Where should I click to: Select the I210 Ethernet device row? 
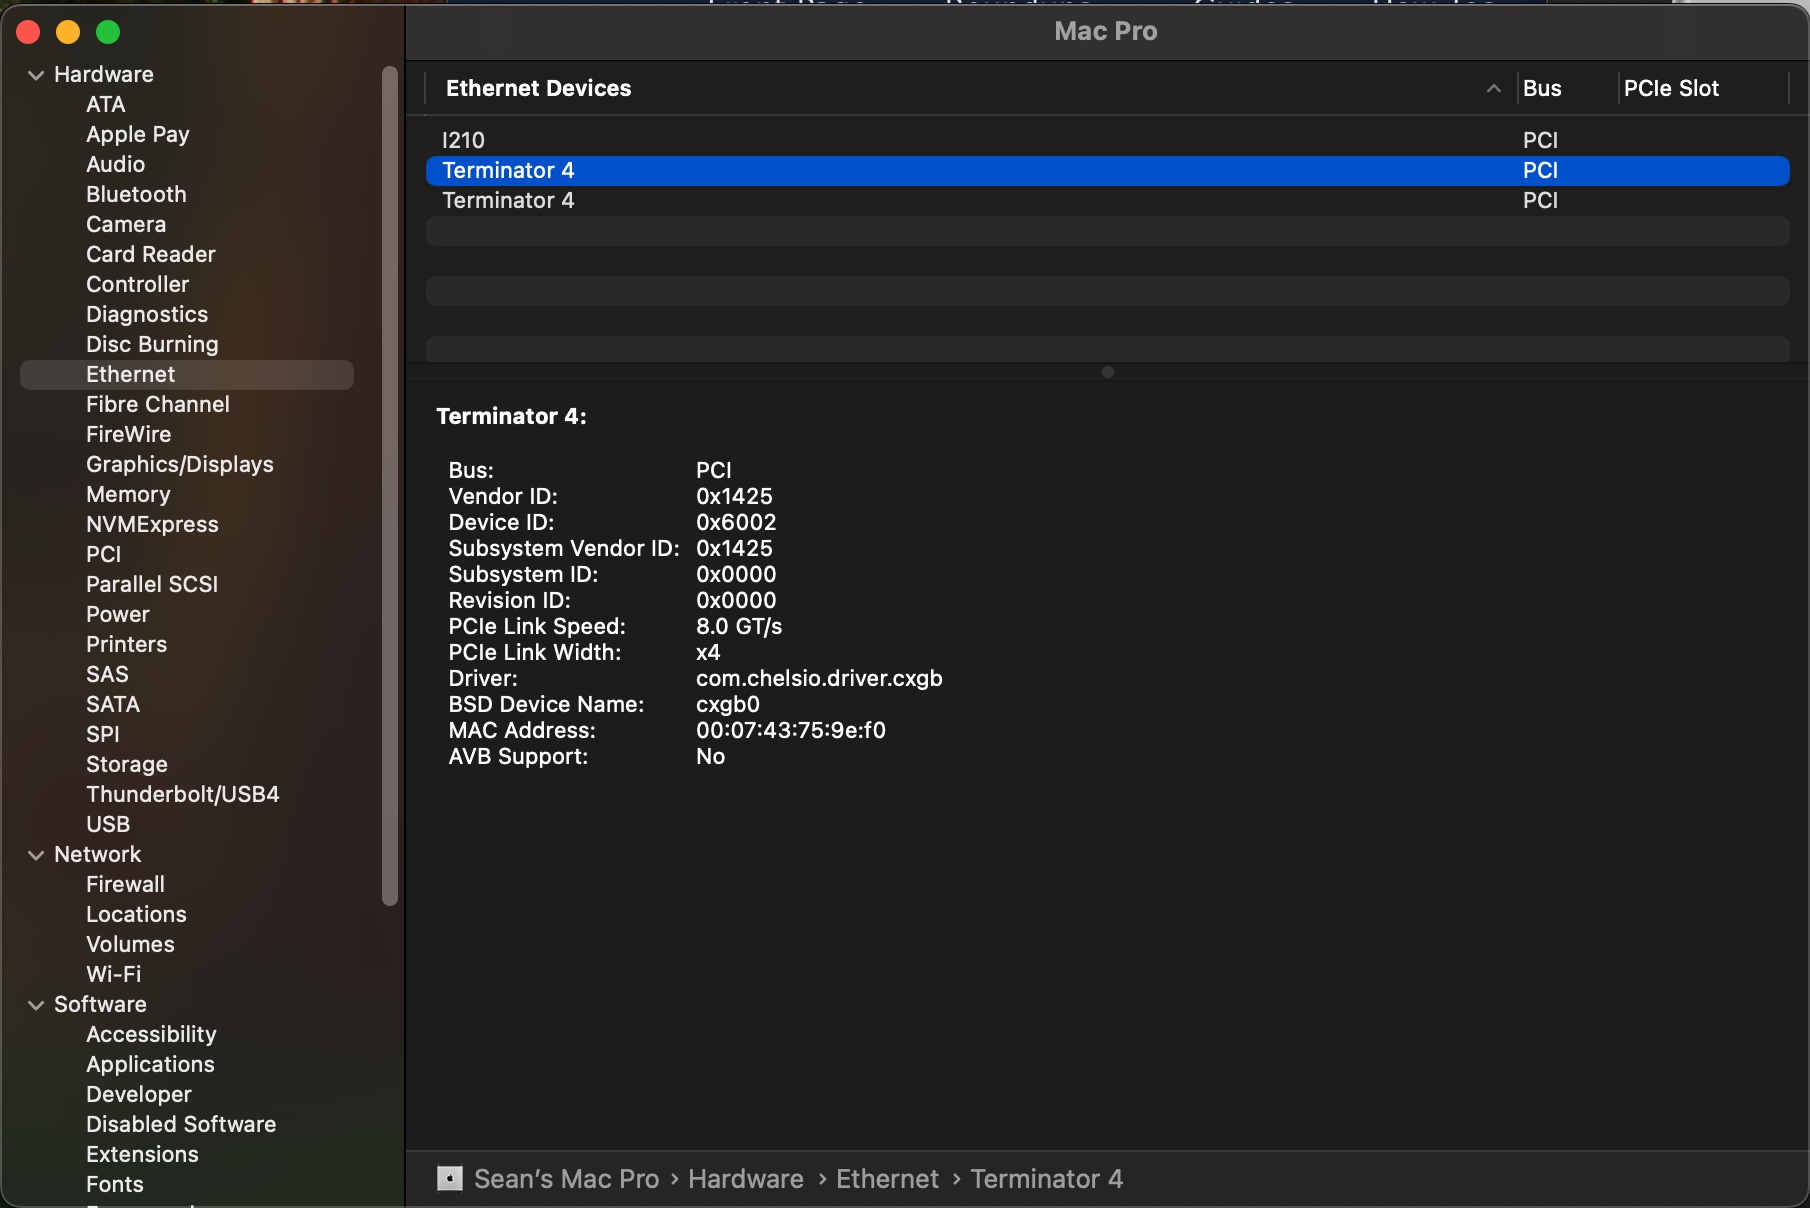[x=1107, y=141]
